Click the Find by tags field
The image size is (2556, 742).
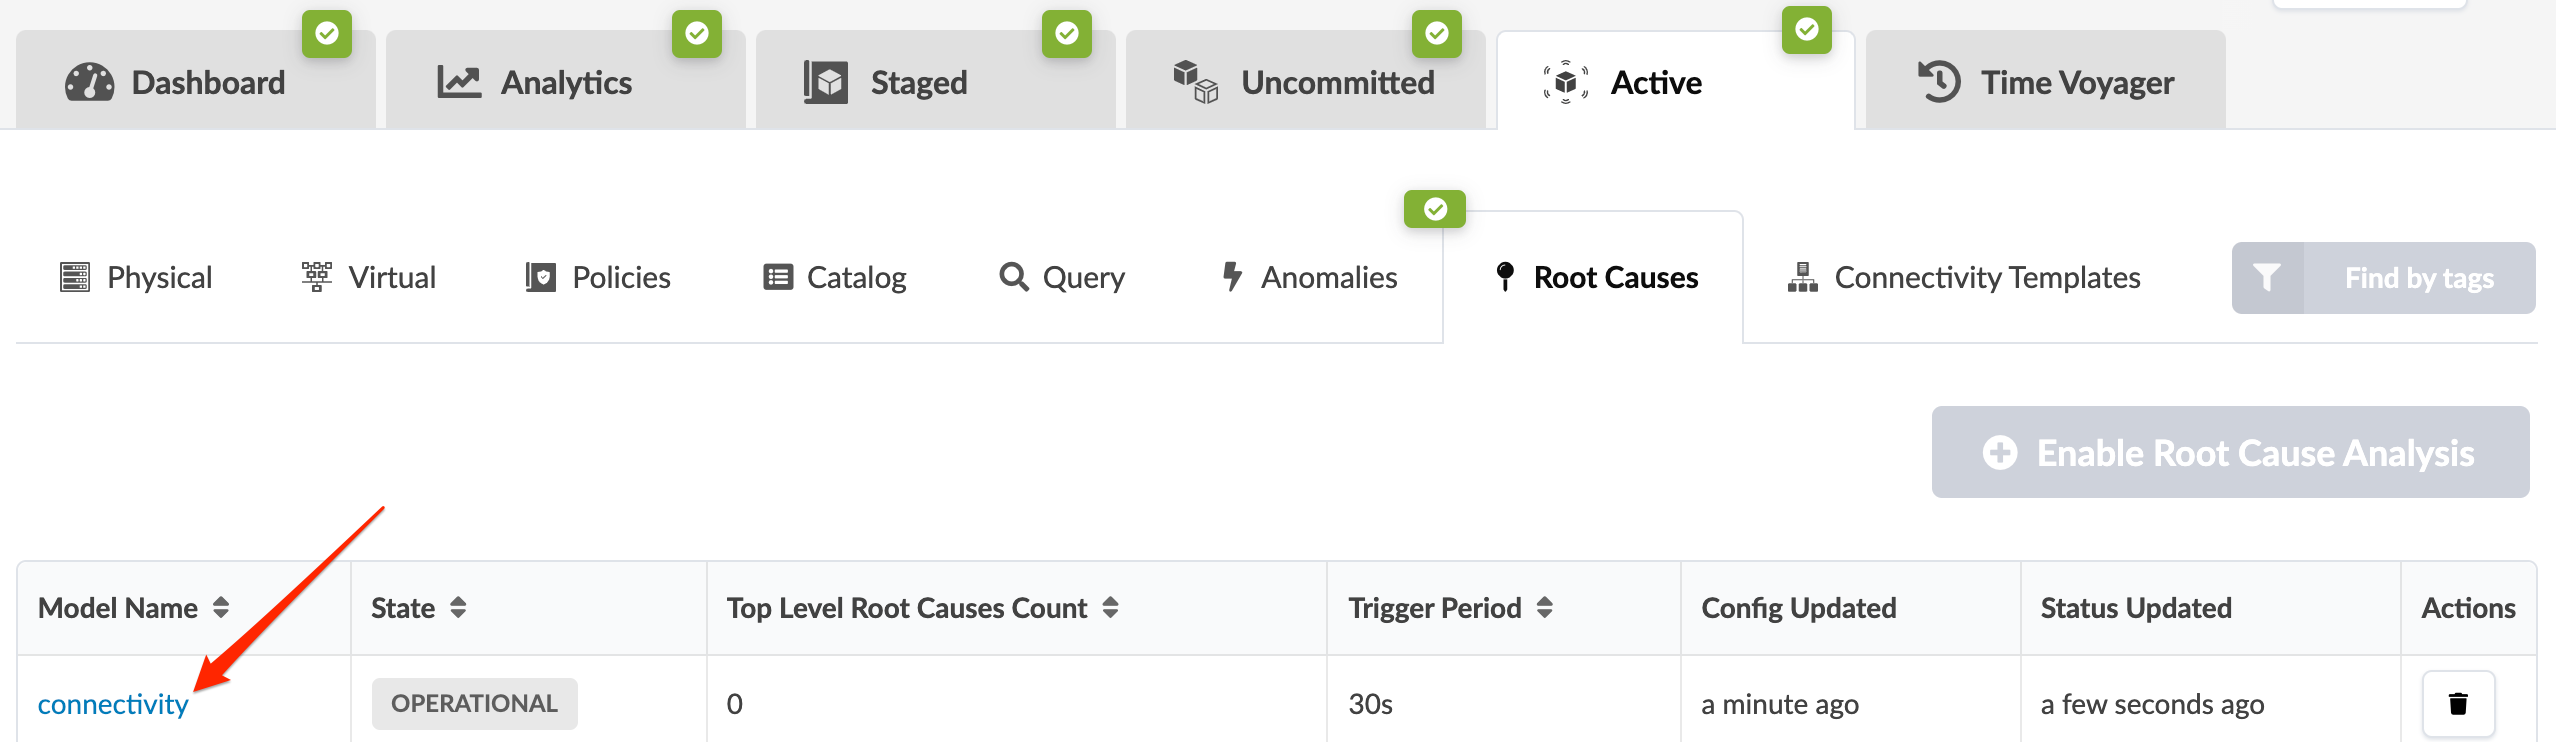tap(2418, 278)
